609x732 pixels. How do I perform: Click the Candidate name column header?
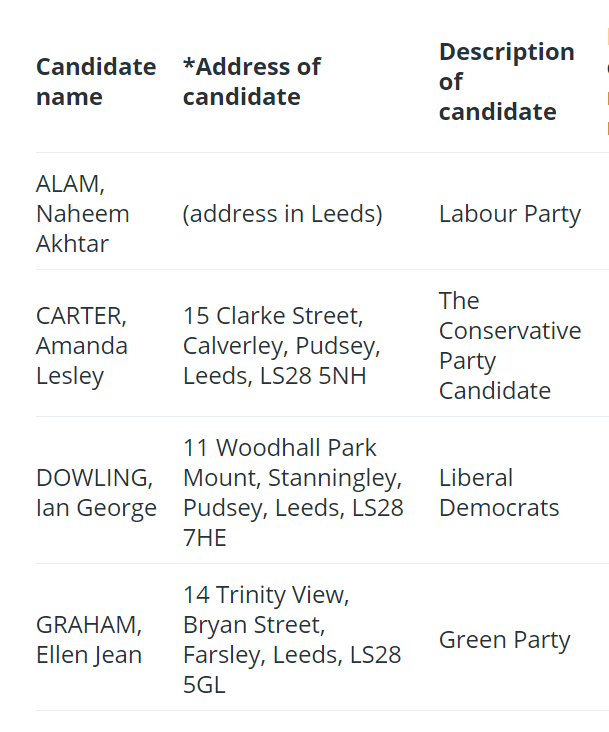[96, 82]
